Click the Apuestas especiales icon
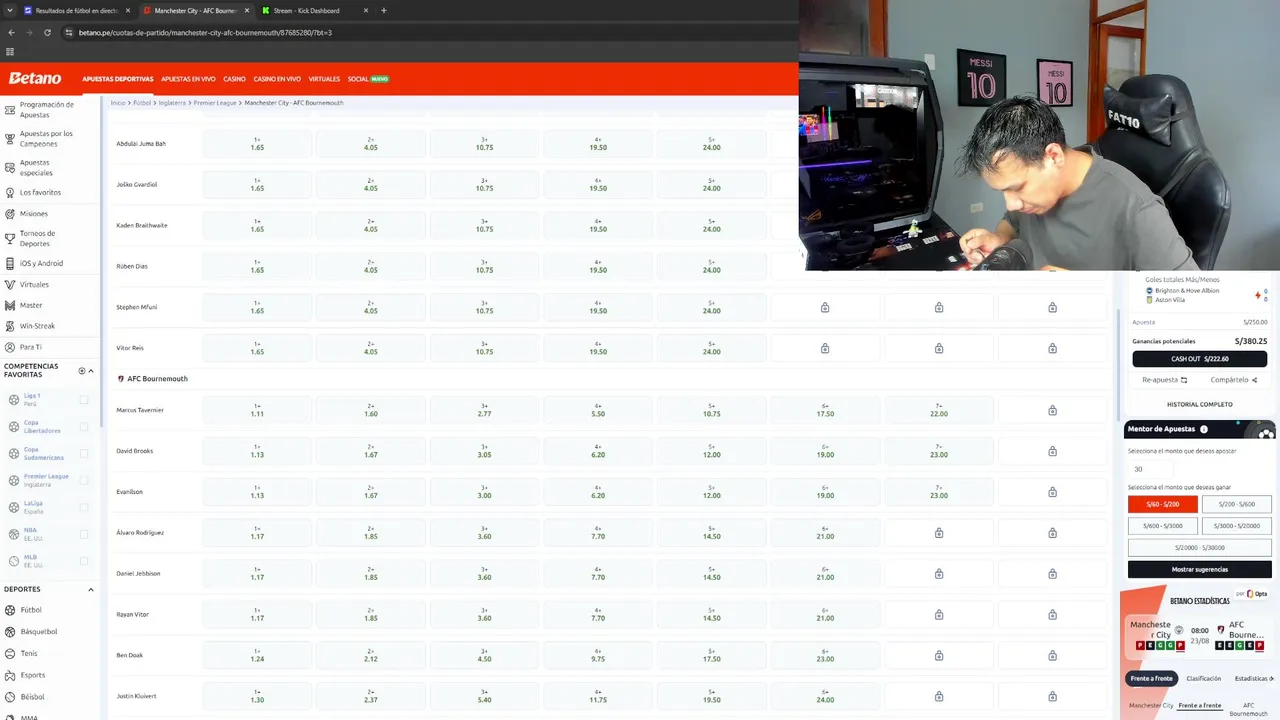1280x720 pixels. [x=10, y=168]
